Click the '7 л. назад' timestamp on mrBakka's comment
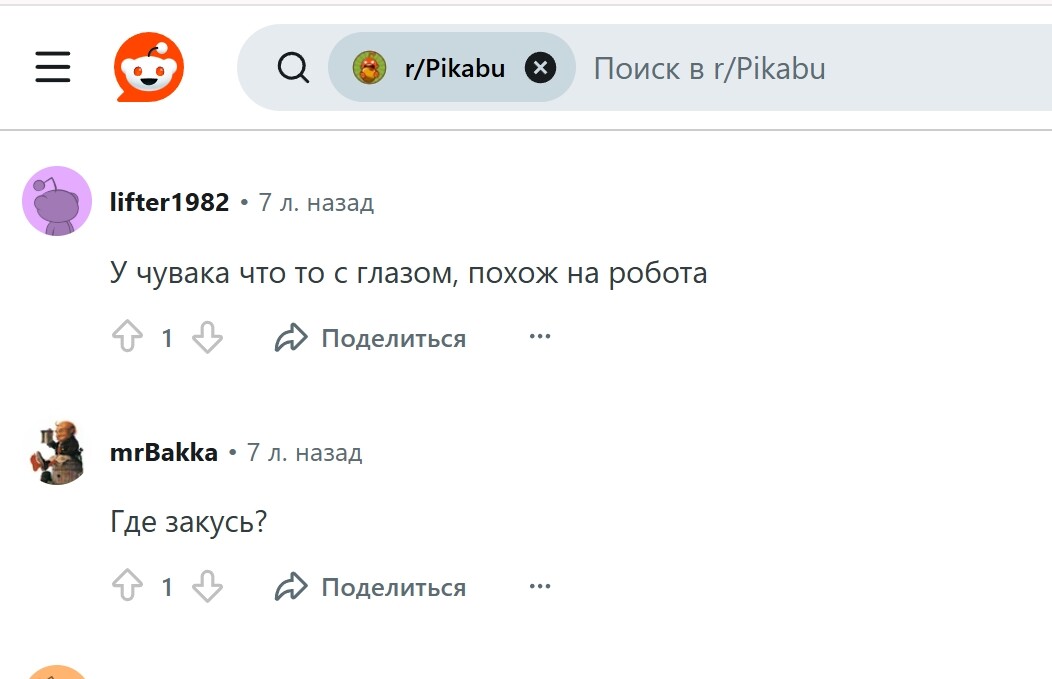The width and height of the screenshot is (1052, 679). tap(304, 452)
